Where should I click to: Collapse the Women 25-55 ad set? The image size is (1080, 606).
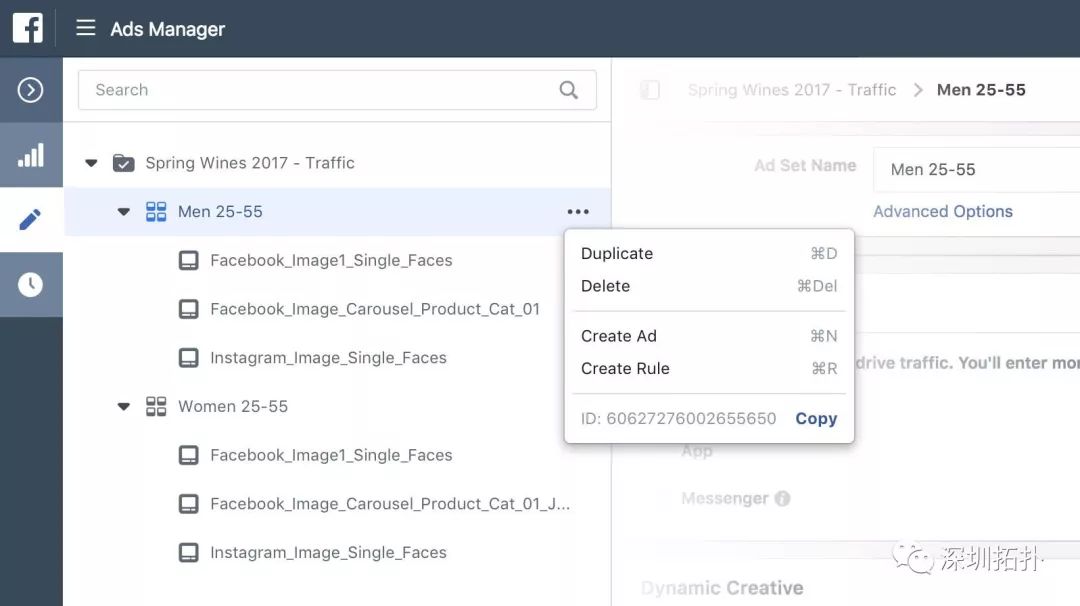pyautogui.click(x=123, y=406)
